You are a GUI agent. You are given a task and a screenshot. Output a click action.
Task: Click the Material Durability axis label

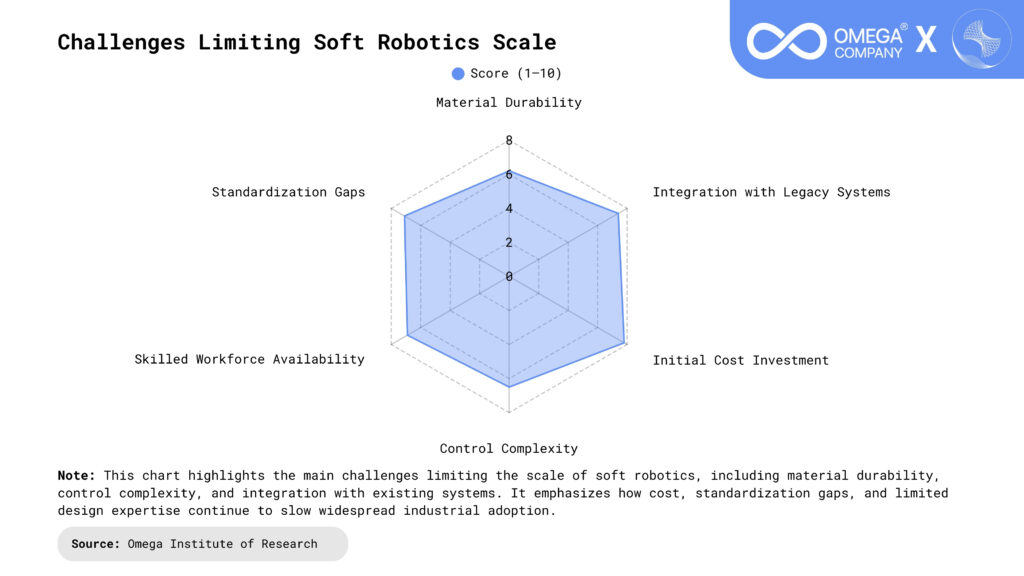tap(508, 102)
